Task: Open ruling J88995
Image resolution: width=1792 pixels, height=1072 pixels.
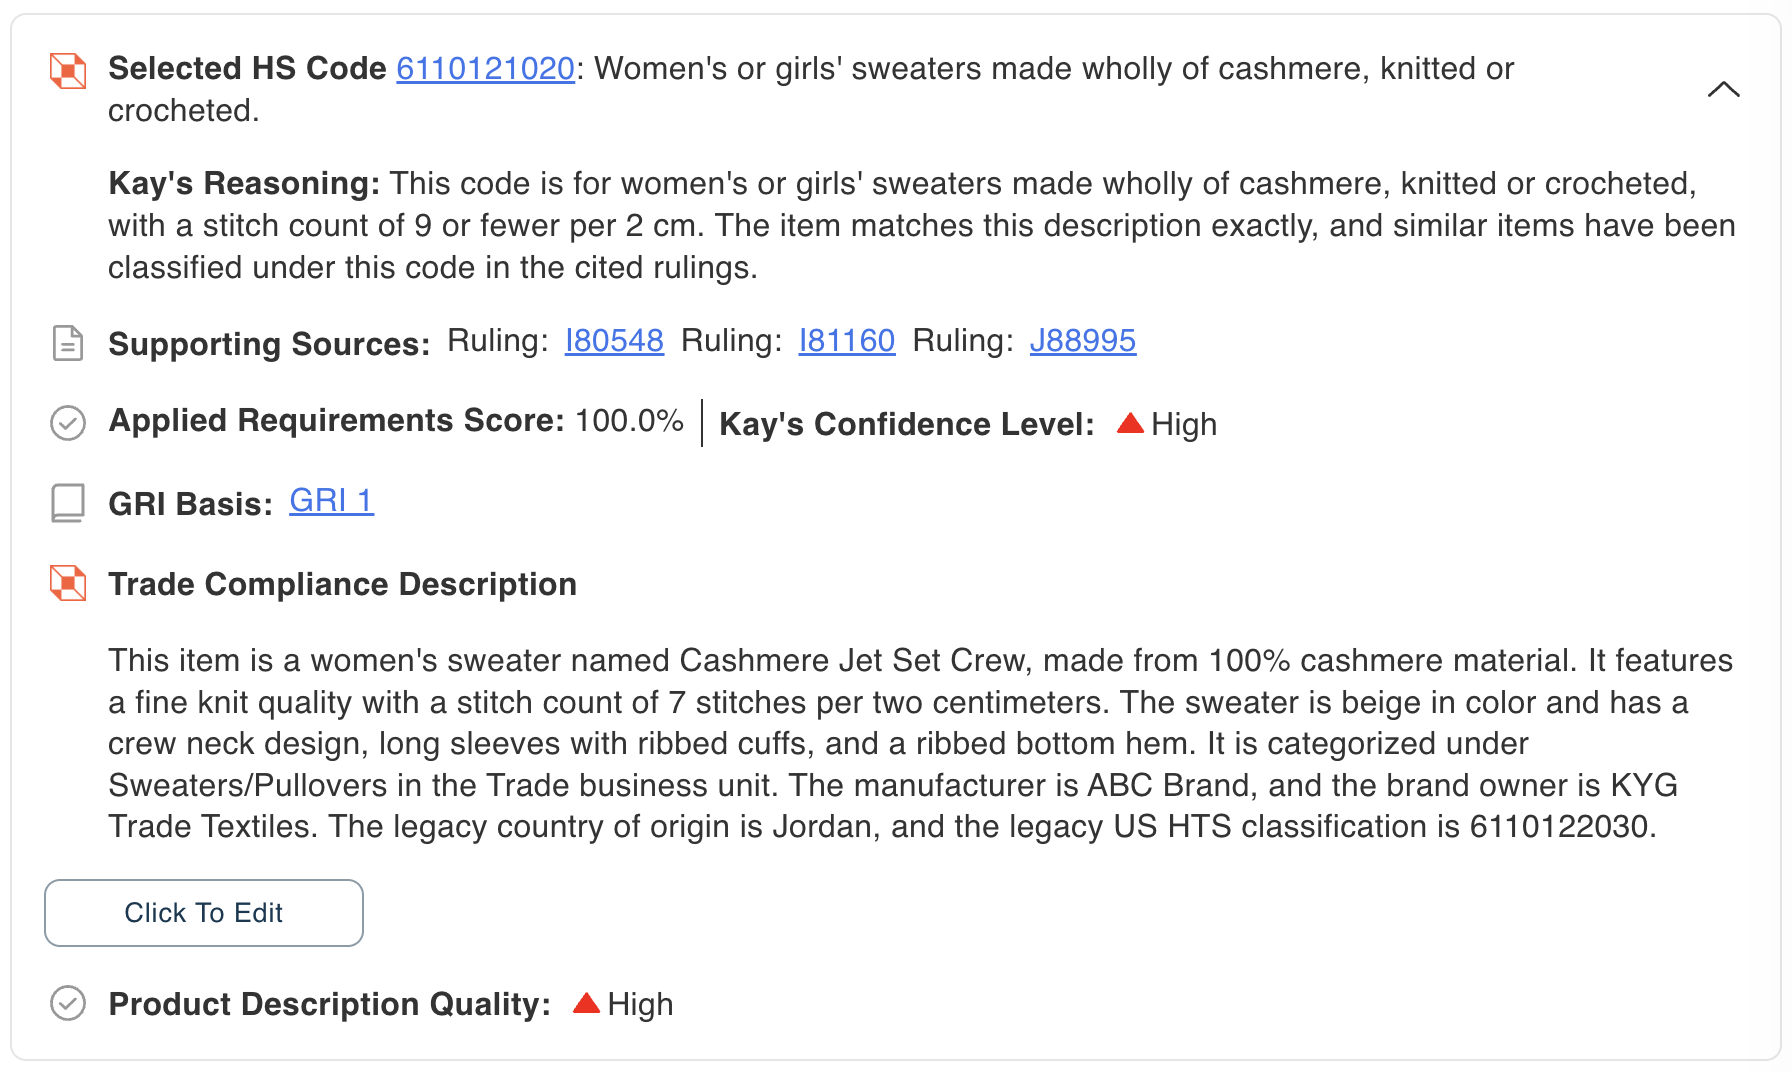Action: tap(1083, 341)
